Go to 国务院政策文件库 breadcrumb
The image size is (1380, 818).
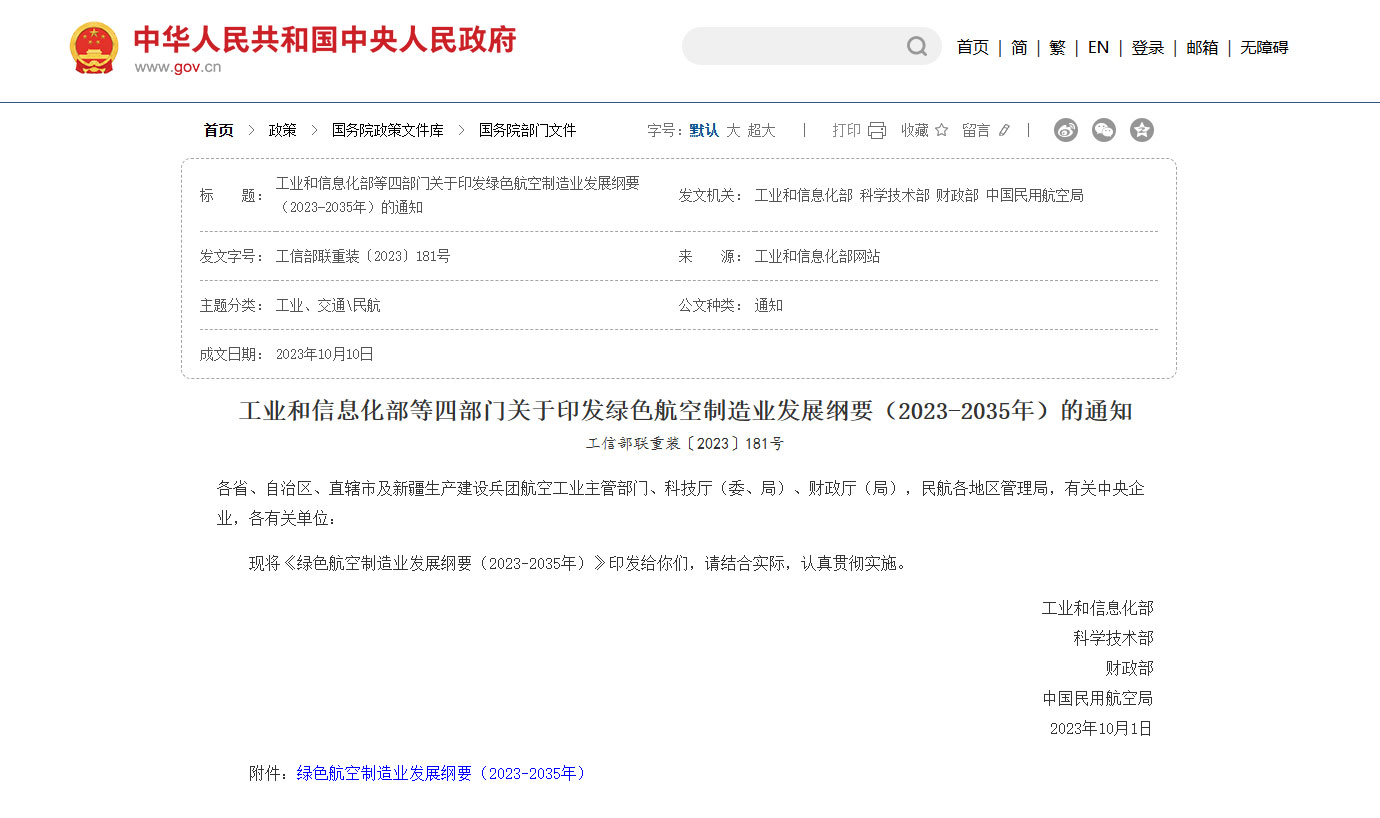tap(387, 130)
